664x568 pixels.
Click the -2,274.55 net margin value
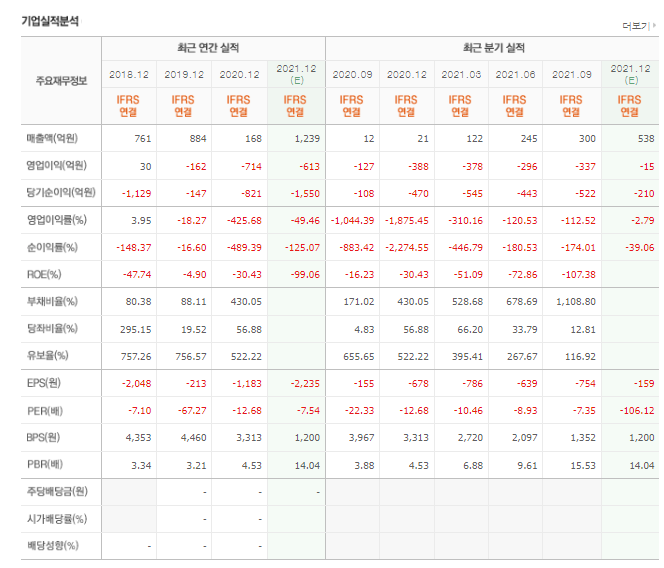coord(407,248)
